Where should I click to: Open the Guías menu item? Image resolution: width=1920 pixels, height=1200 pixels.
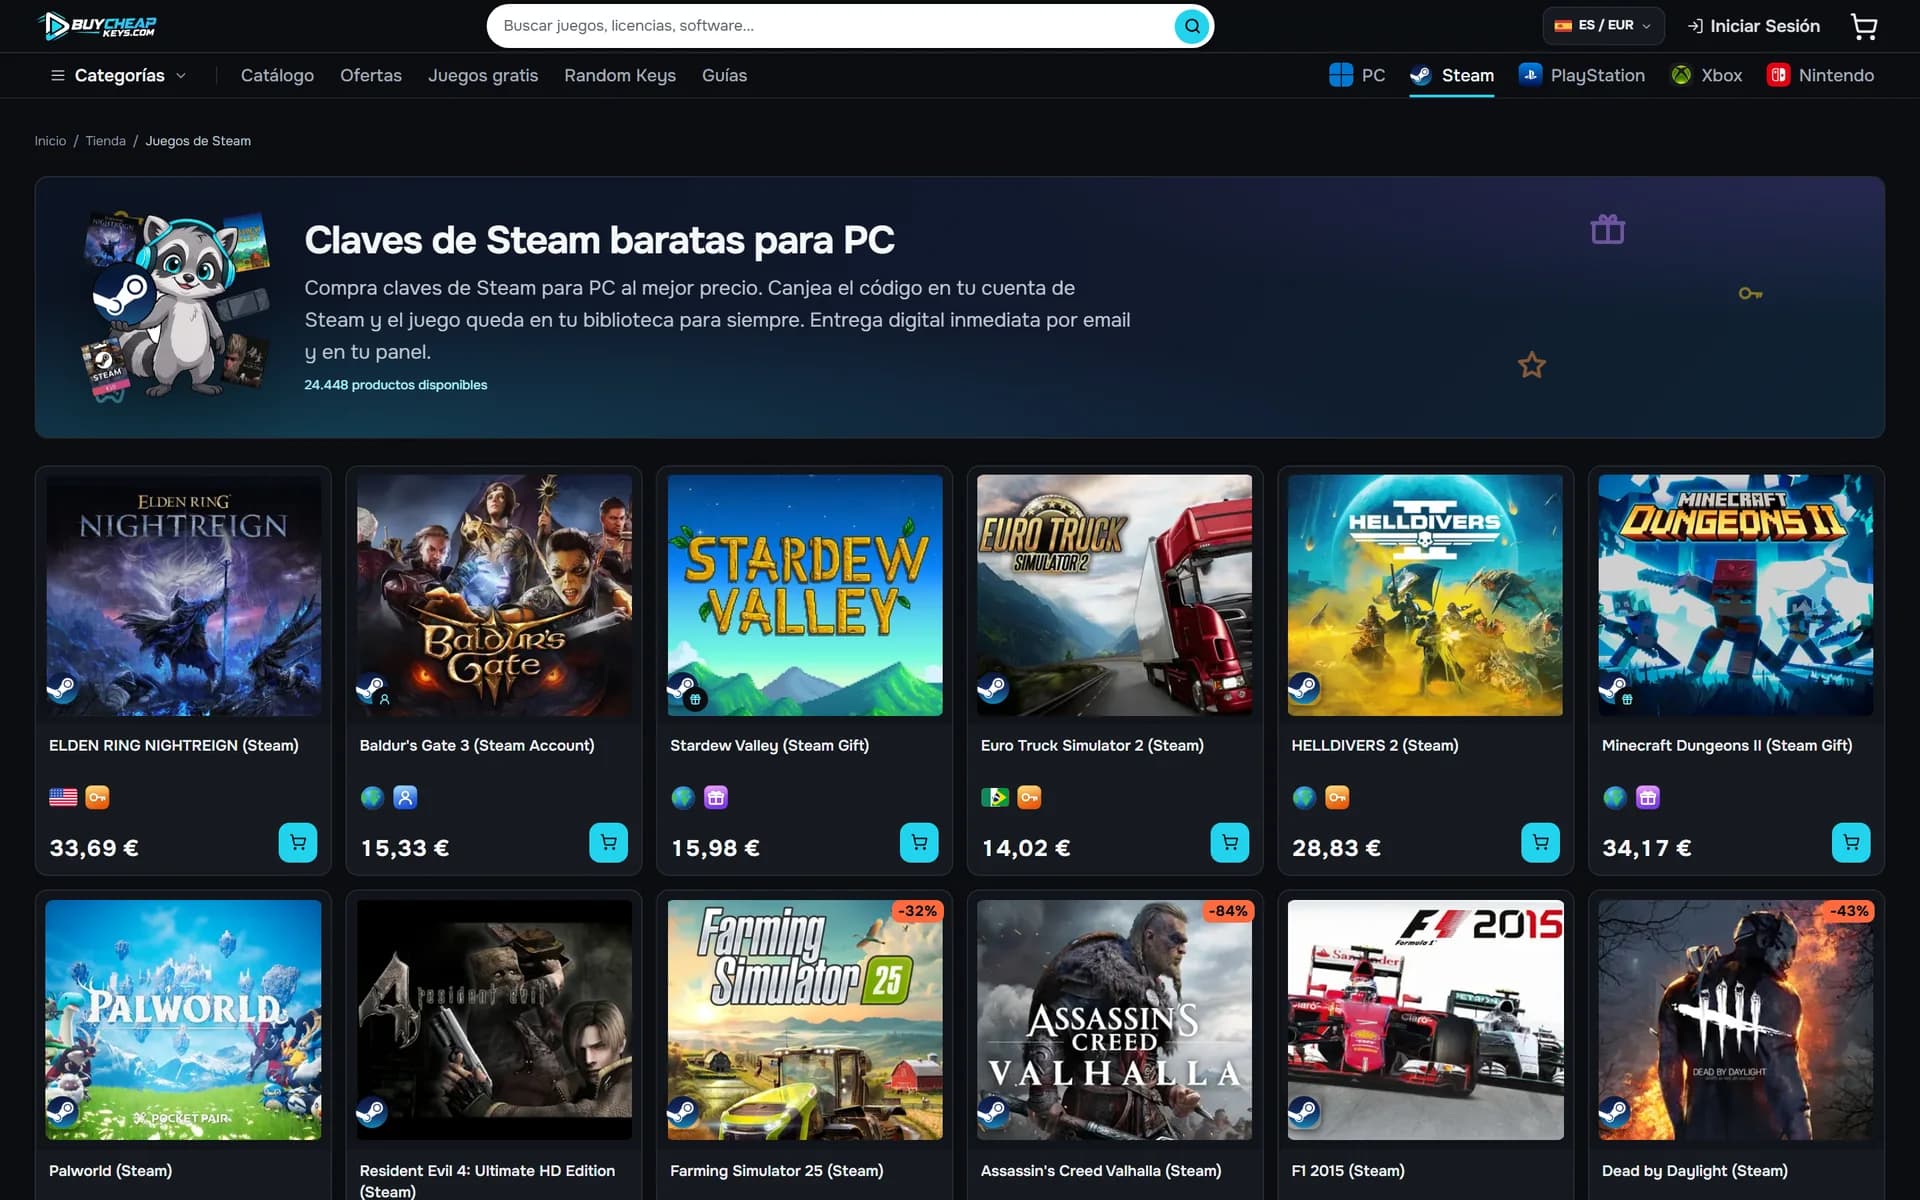[x=724, y=75]
